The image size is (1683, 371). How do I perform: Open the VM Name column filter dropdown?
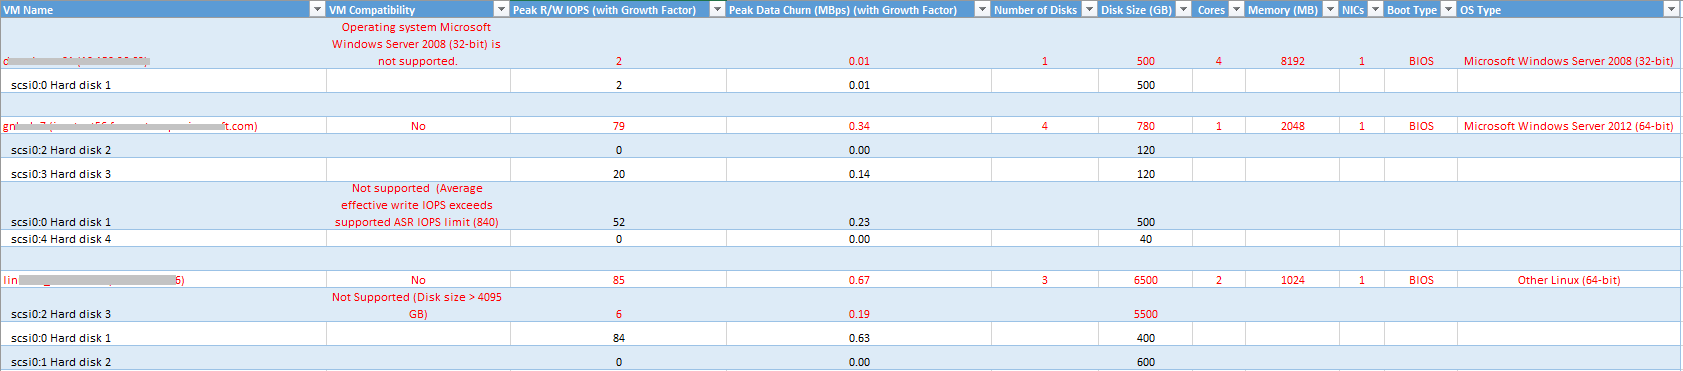click(x=318, y=9)
